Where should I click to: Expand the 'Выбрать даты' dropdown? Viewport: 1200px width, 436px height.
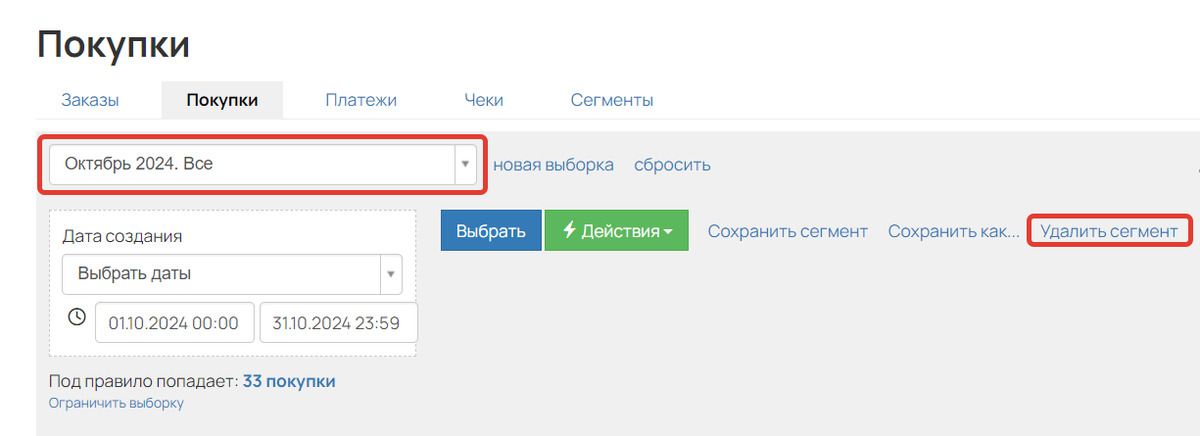[232, 273]
